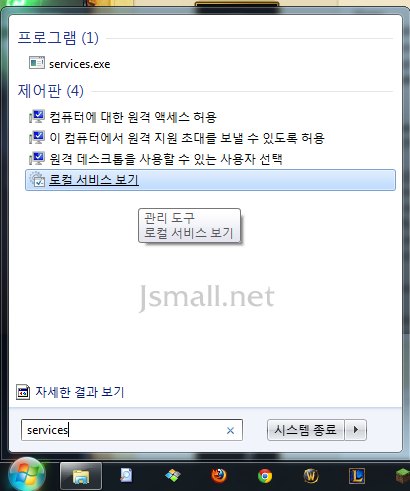
Task: Launch Firefox from the taskbar
Action: click(x=219, y=476)
